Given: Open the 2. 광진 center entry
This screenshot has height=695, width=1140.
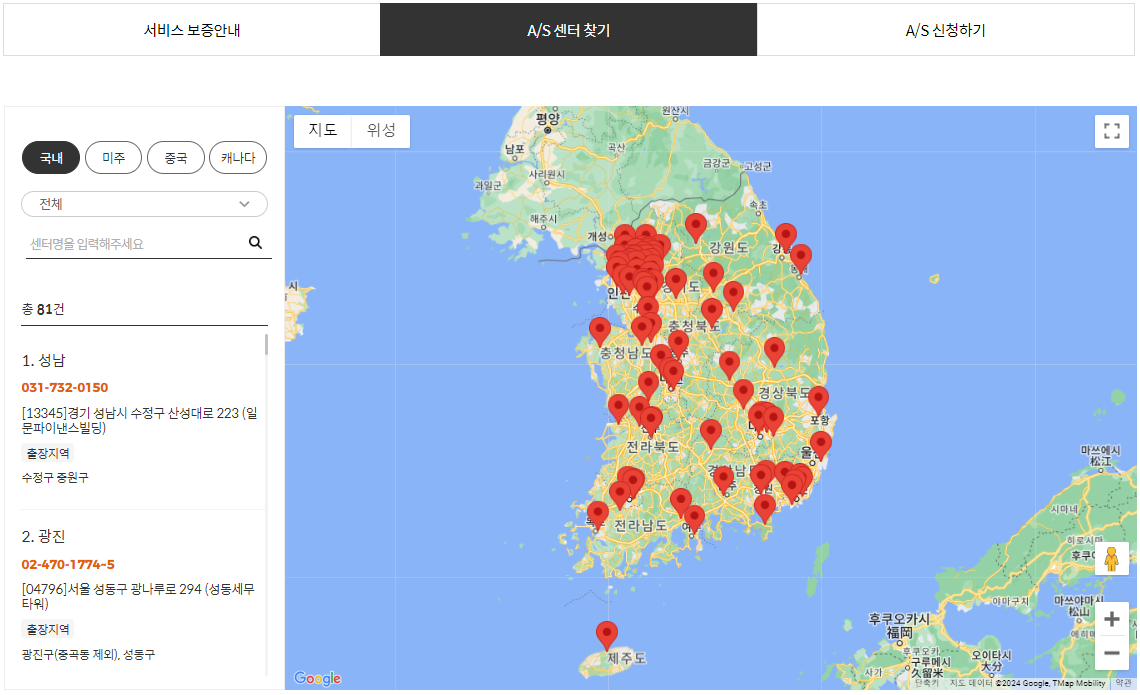Looking at the screenshot, I should tap(44, 537).
